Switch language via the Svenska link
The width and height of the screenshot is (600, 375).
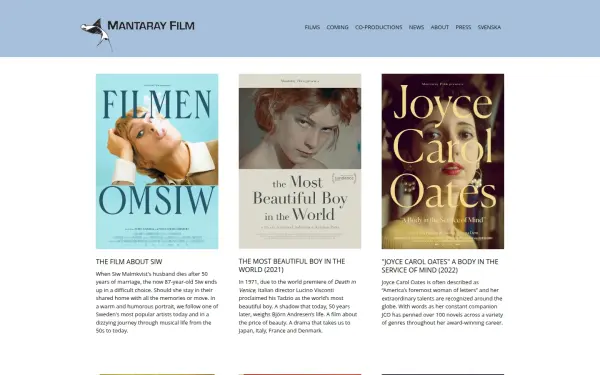click(x=489, y=27)
